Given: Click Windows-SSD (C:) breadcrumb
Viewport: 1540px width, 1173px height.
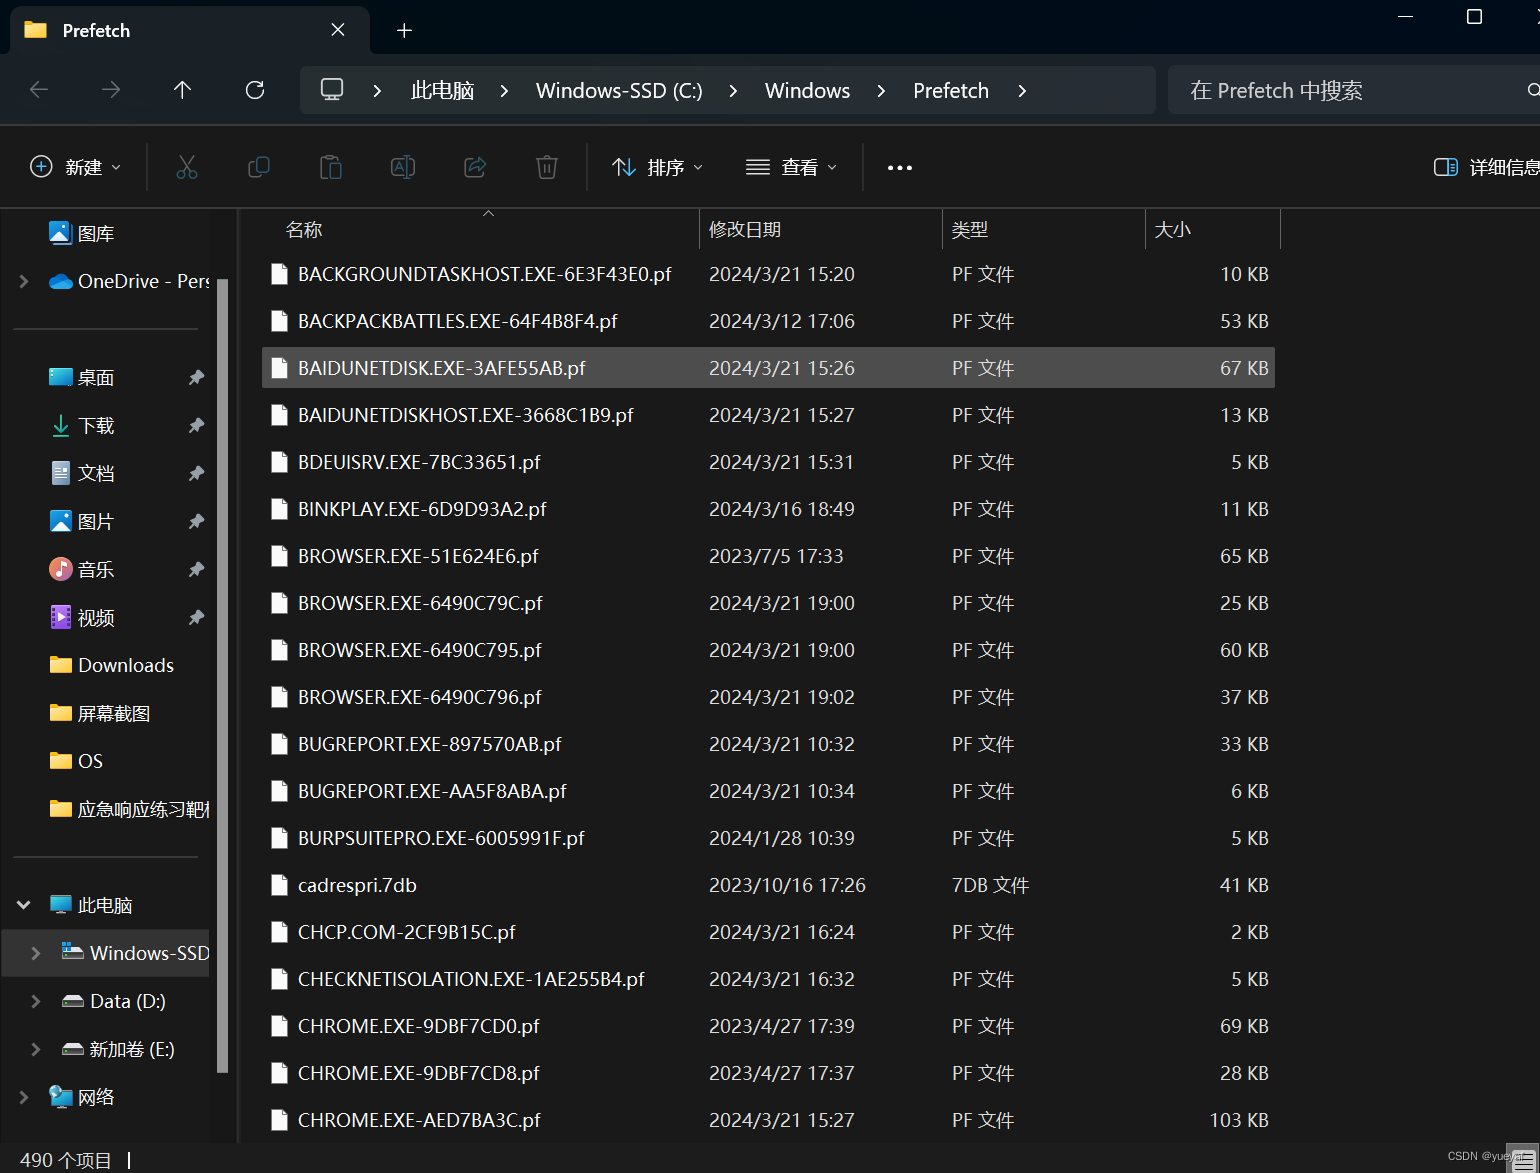Looking at the screenshot, I should [x=619, y=90].
